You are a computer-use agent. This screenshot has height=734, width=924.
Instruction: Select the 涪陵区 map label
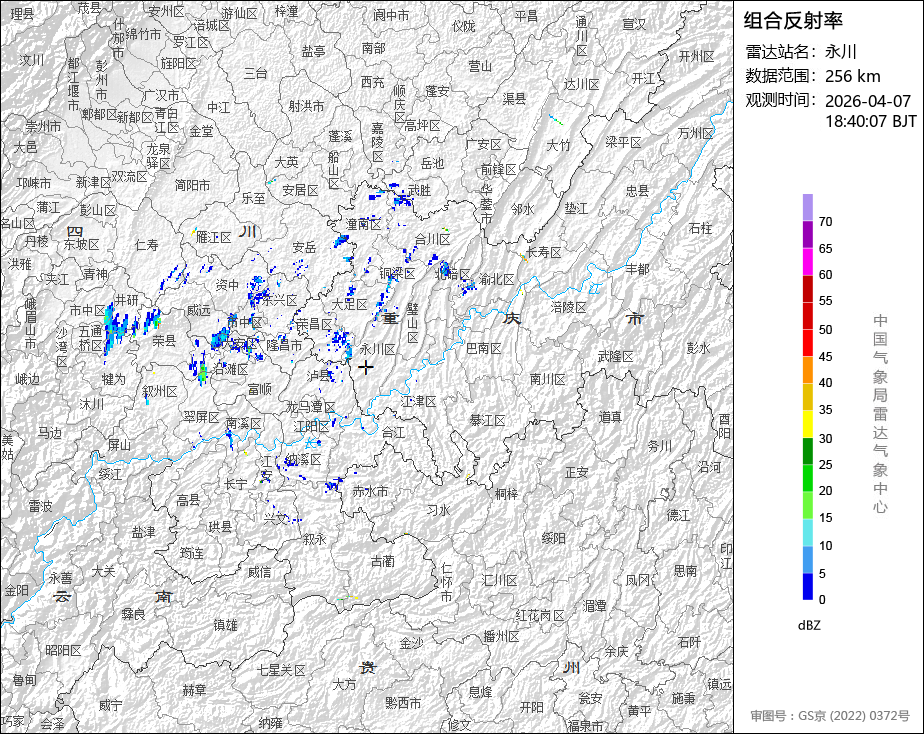(569, 308)
